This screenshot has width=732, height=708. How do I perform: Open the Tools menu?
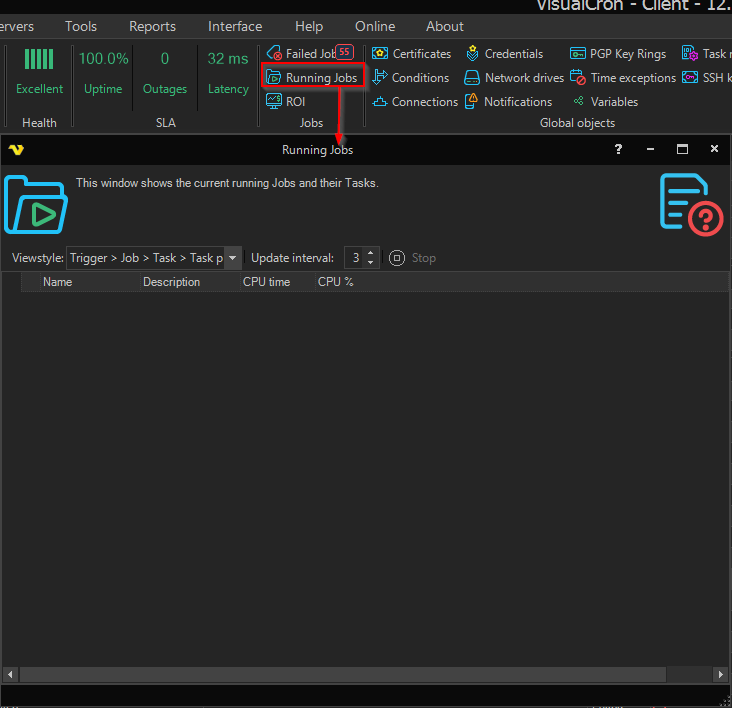[x=81, y=26]
